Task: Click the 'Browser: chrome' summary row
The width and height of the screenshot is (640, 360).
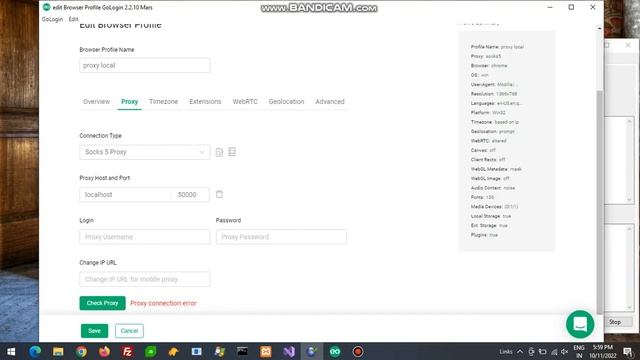Action: pos(489,66)
